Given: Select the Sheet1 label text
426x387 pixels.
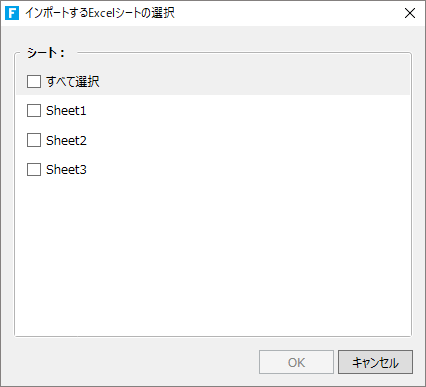Looking at the screenshot, I should pos(66,111).
